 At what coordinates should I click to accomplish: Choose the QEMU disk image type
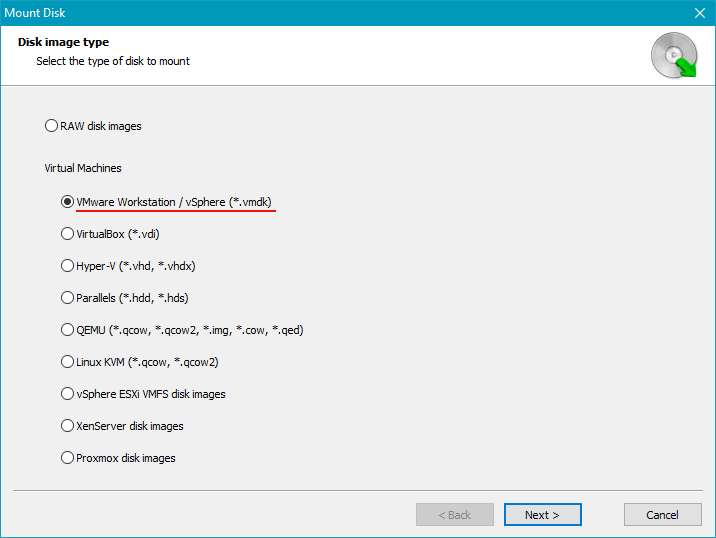182,330
